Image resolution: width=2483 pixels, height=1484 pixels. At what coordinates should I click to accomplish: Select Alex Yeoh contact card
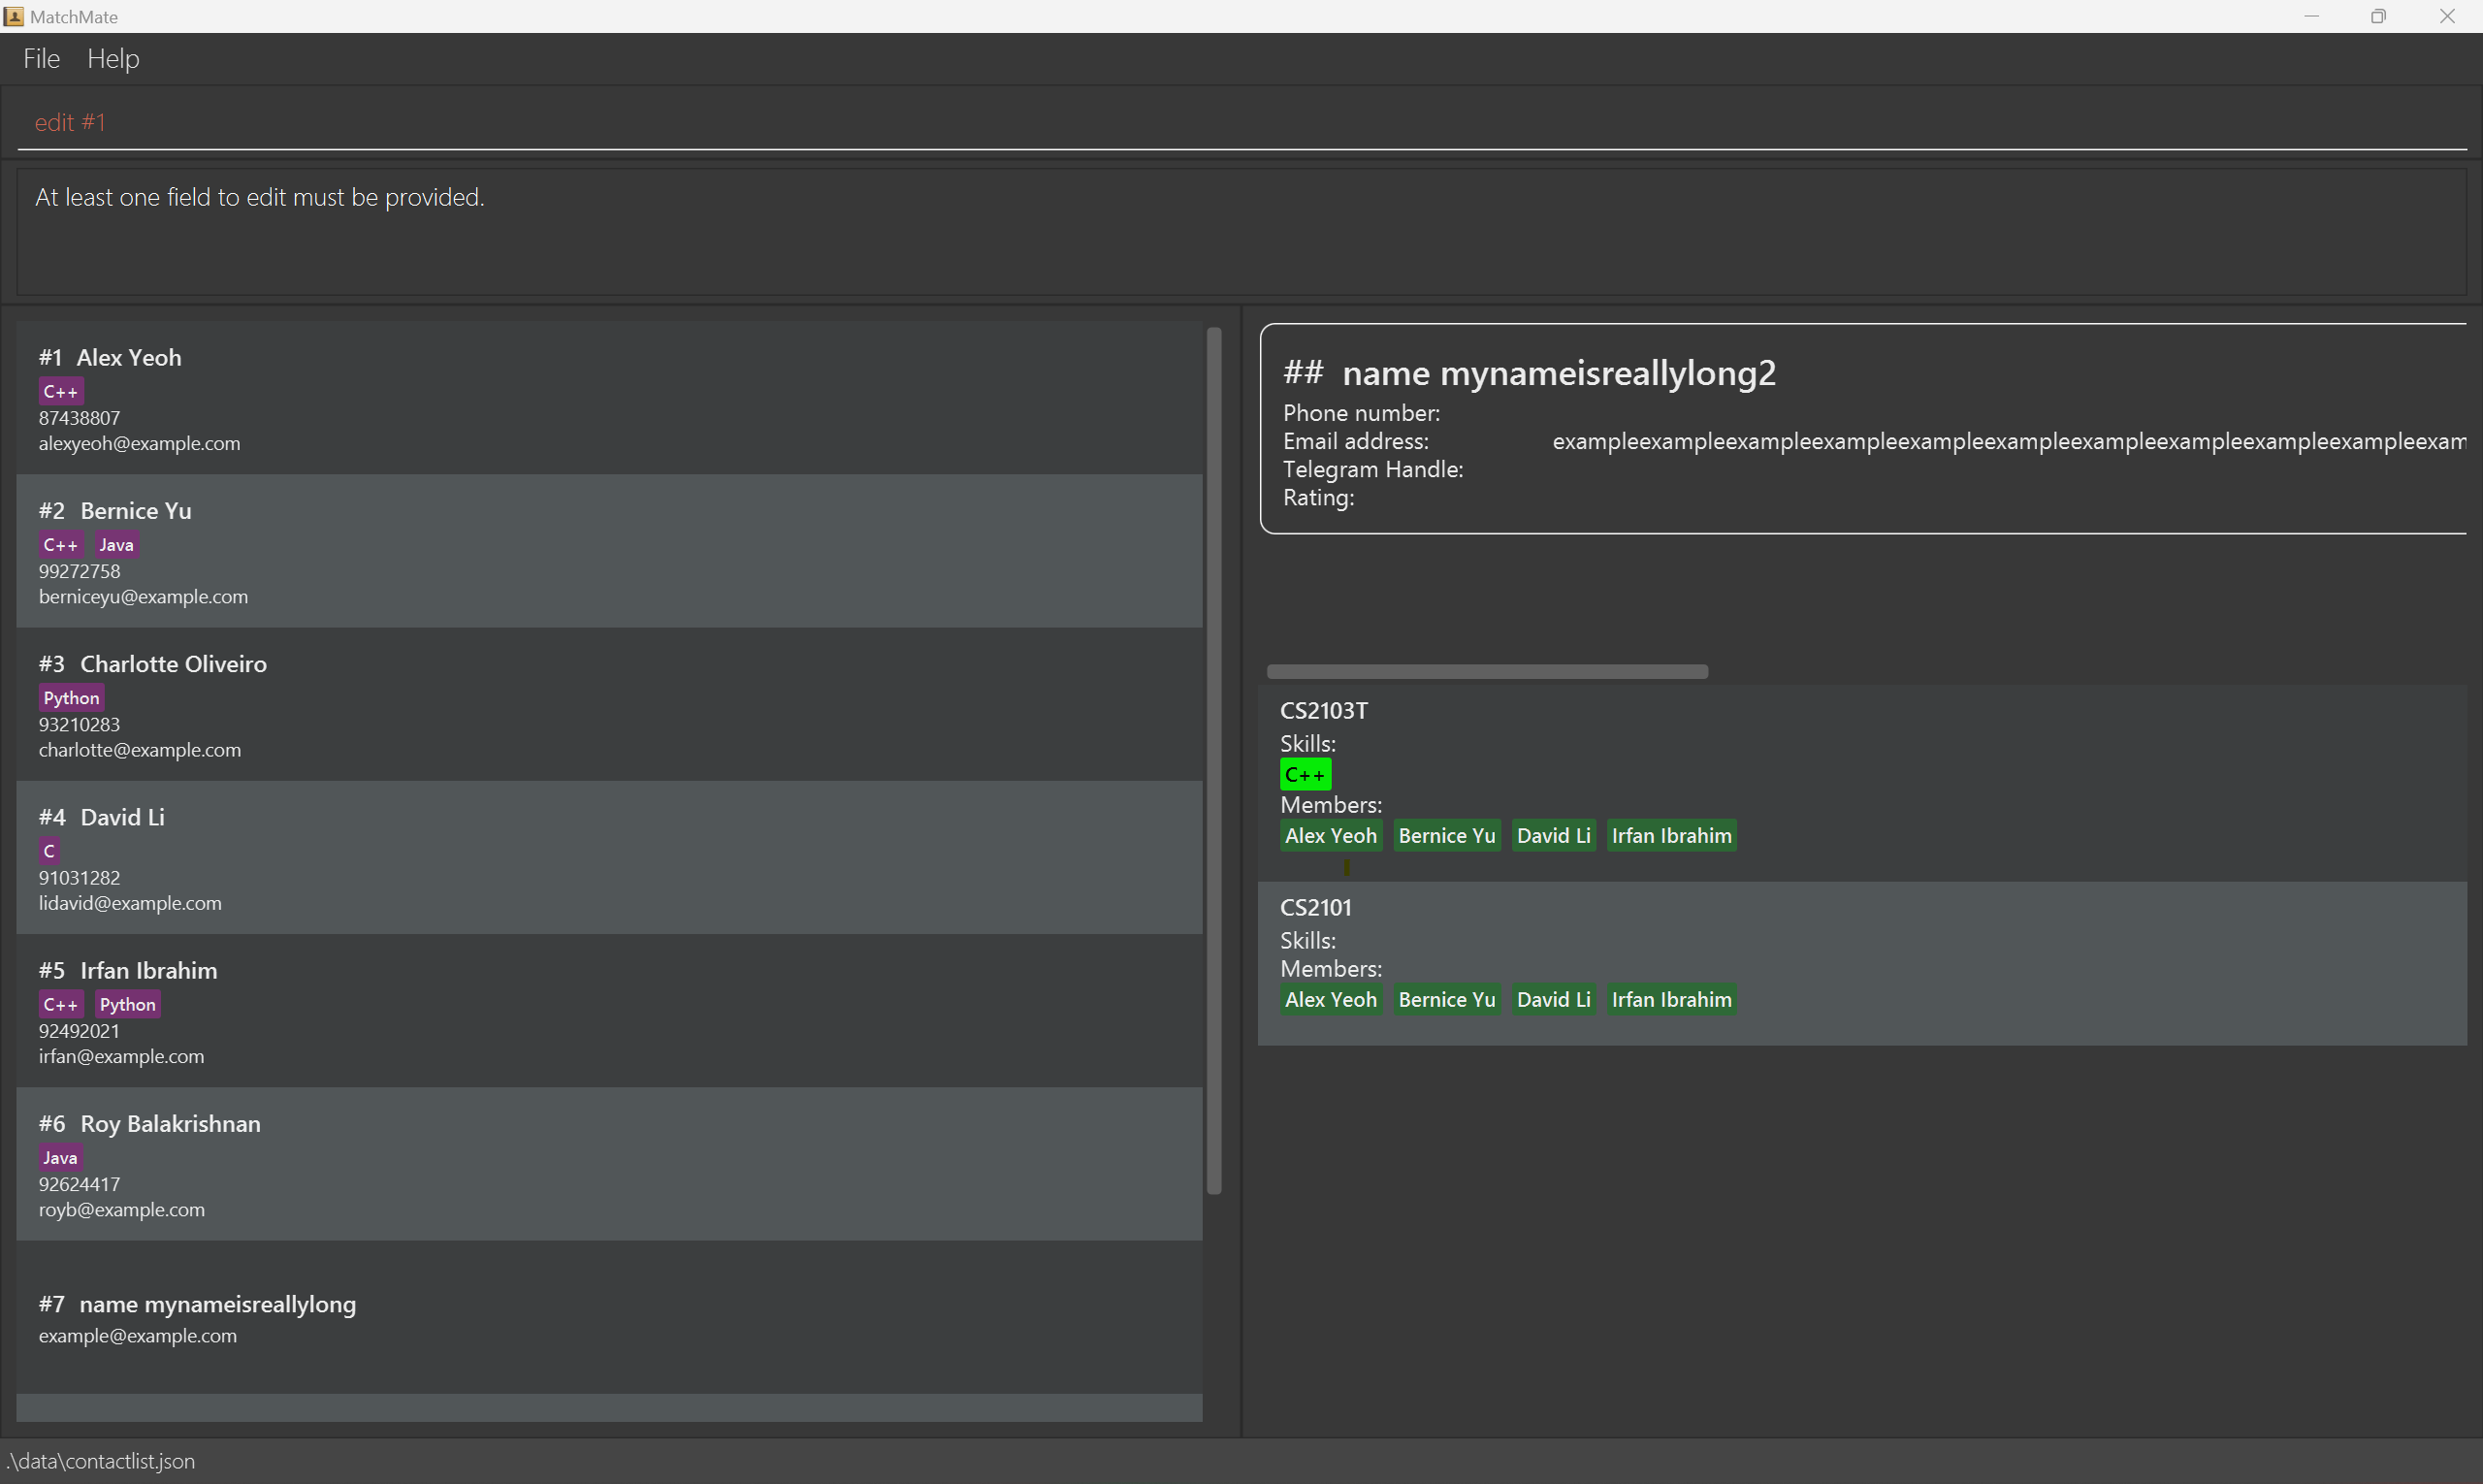coord(608,398)
